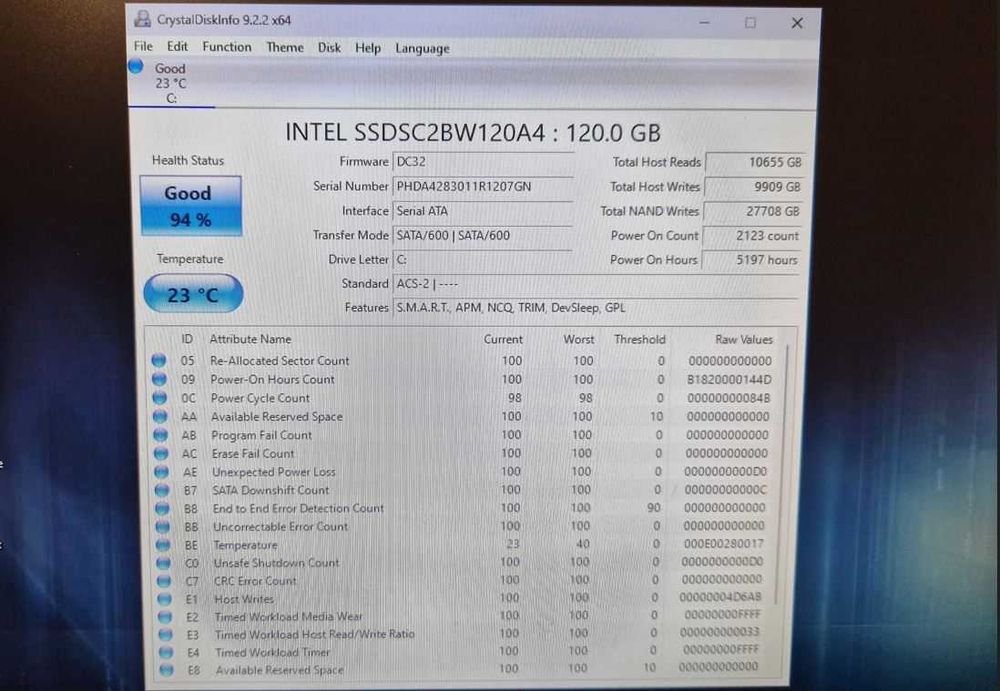
Task: Click the Serial Number field
Action: (x=483, y=186)
